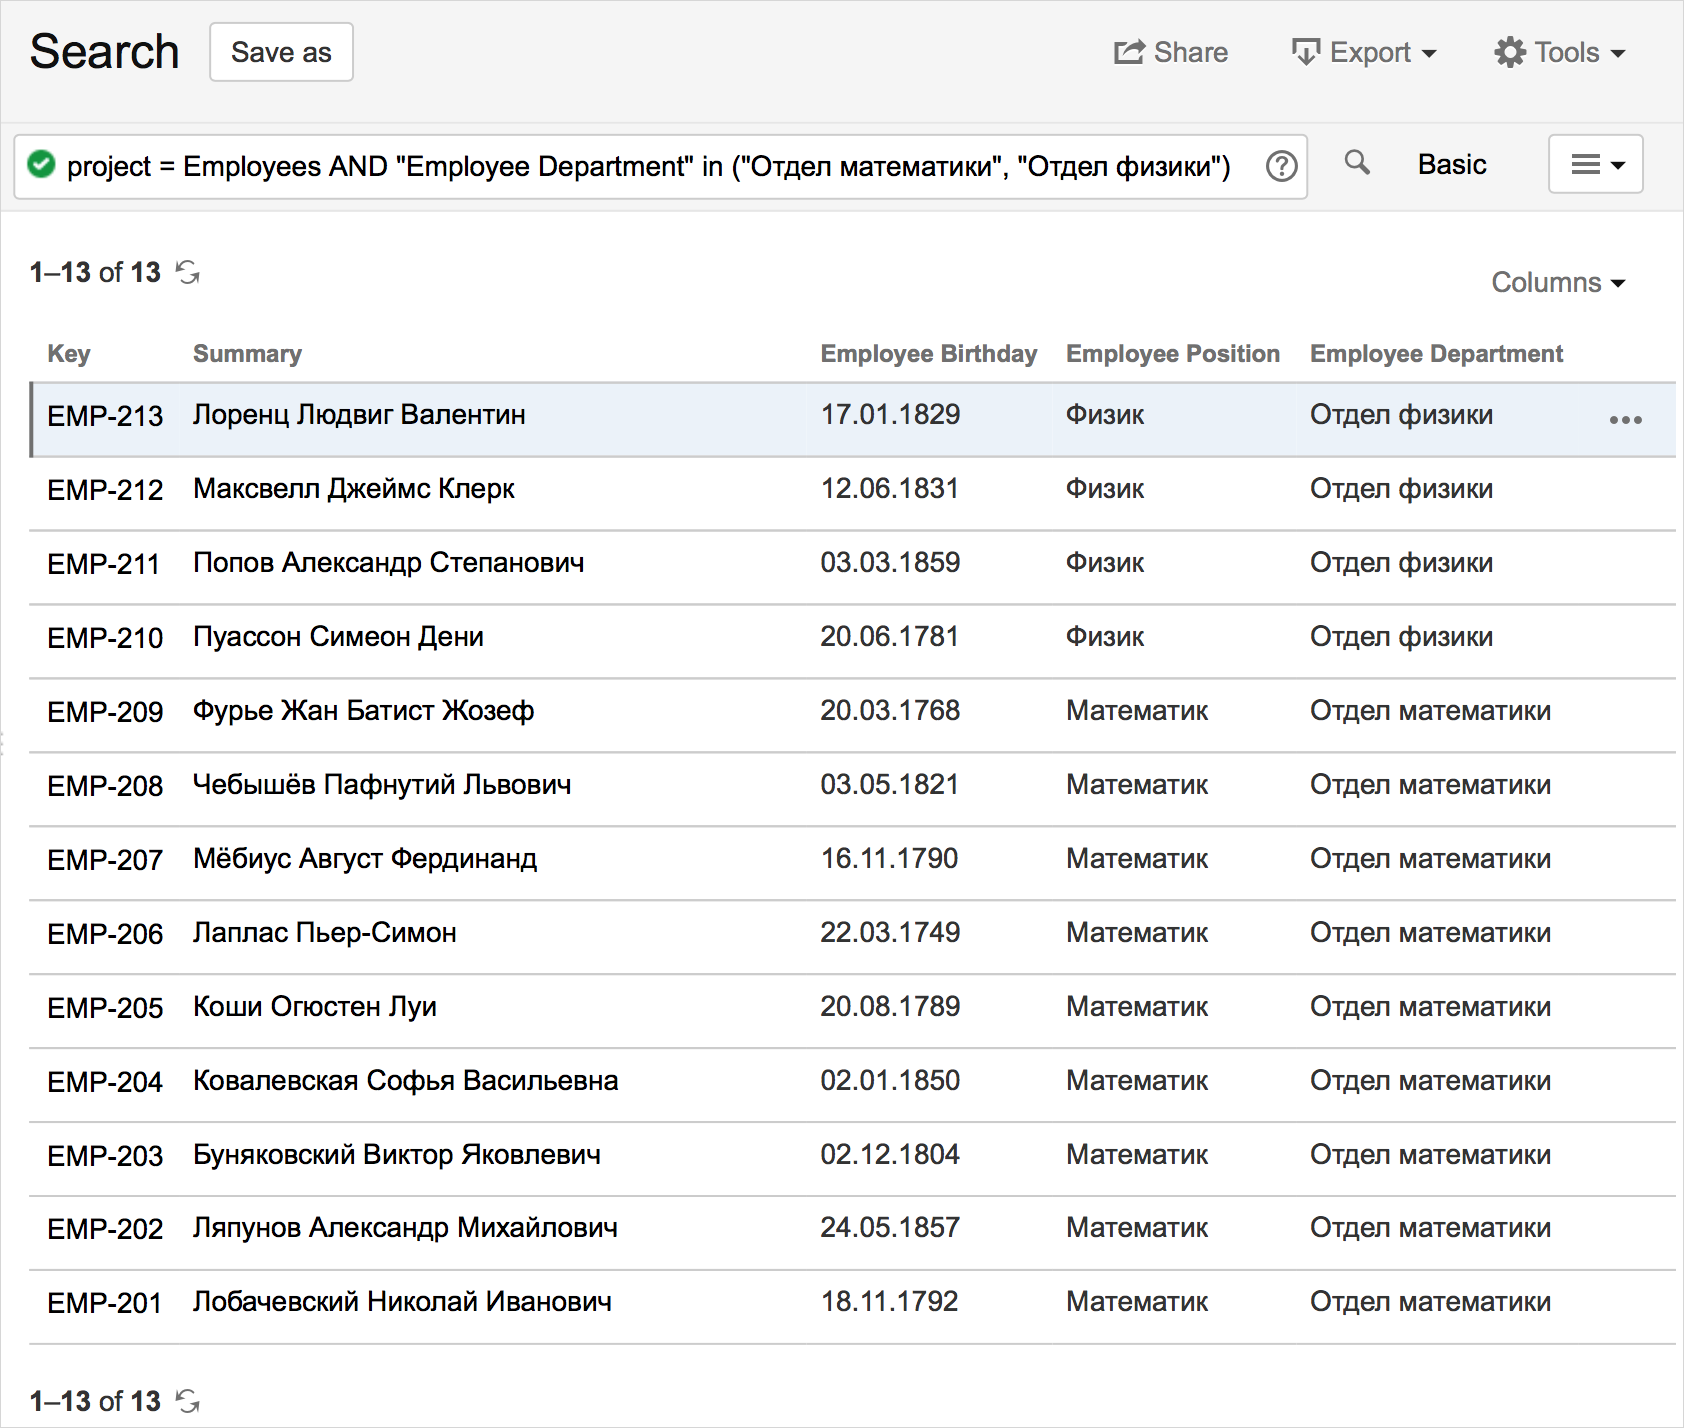Sort by Employee Birthday column header
The width and height of the screenshot is (1684, 1428).
point(928,354)
